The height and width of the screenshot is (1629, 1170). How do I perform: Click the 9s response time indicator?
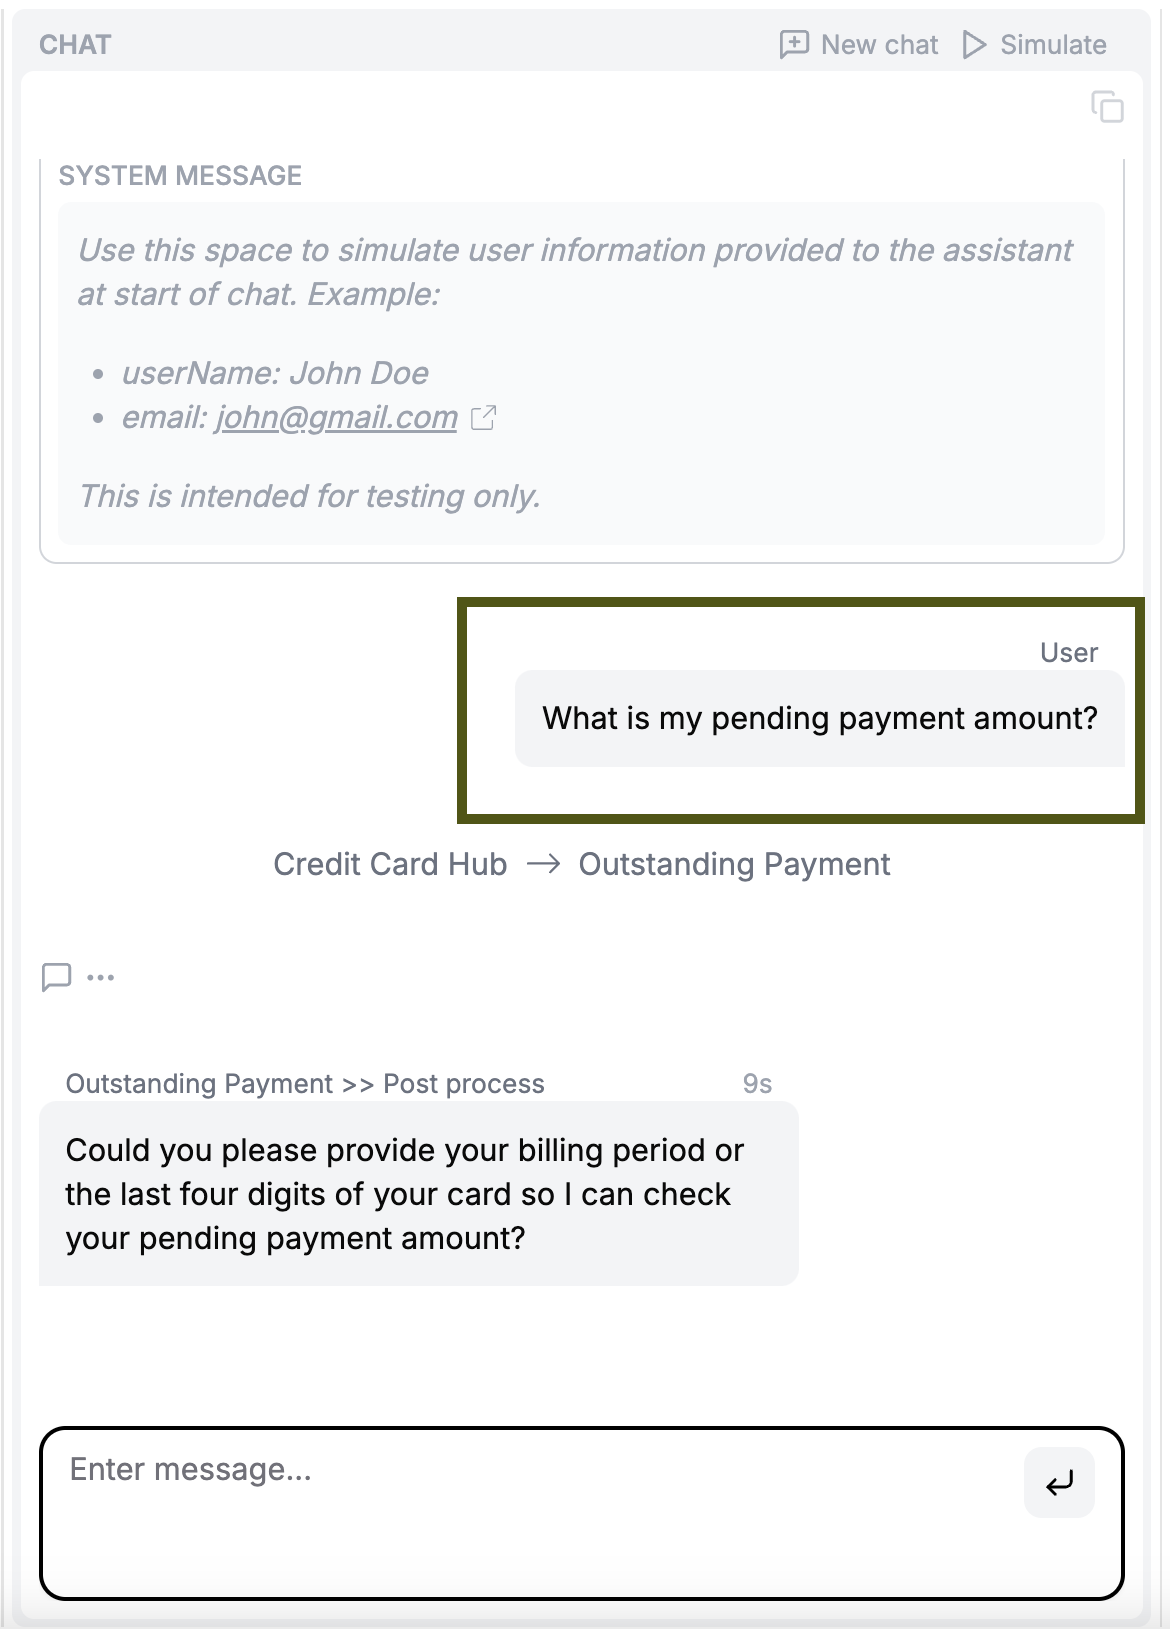tap(757, 1084)
